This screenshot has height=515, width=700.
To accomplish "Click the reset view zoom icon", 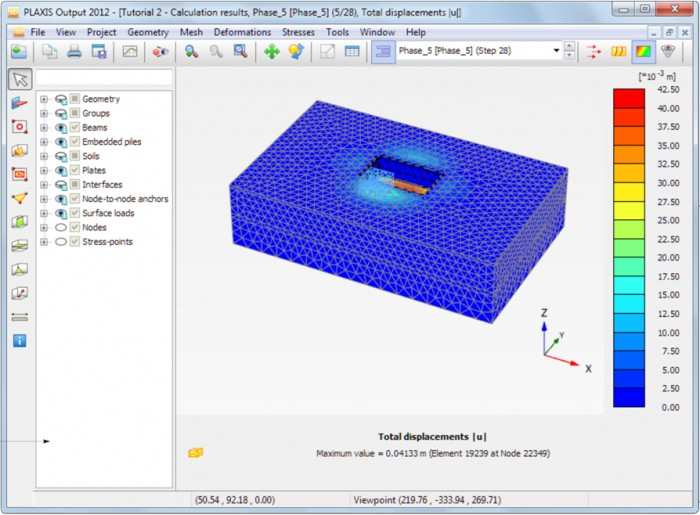I will point(240,51).
